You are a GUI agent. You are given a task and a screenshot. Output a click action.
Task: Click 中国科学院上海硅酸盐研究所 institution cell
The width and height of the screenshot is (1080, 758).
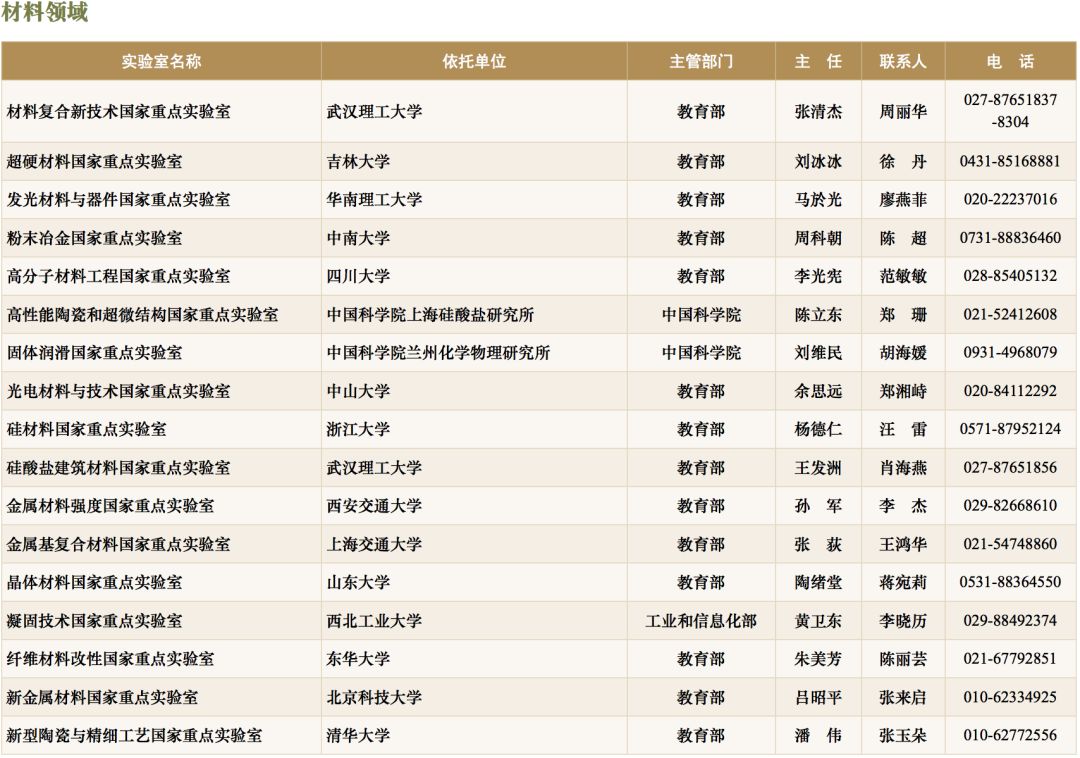[x=430, y=314]
